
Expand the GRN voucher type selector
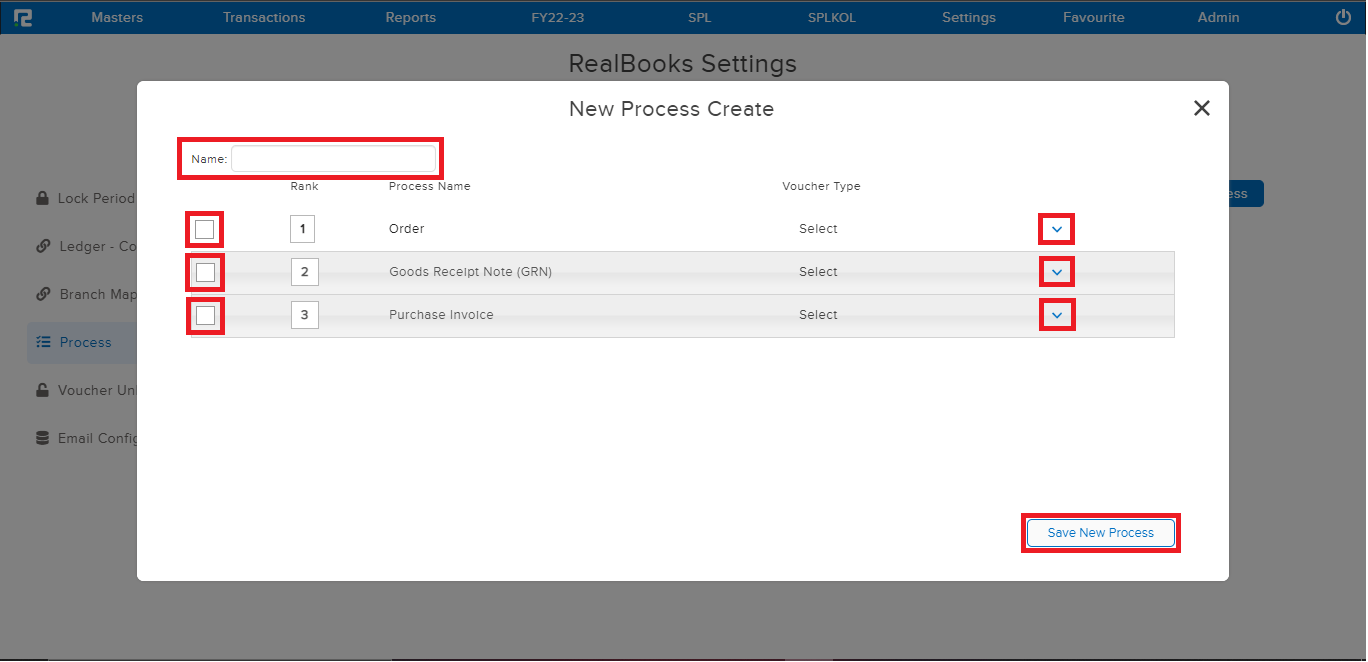[x=1056, y=271]
